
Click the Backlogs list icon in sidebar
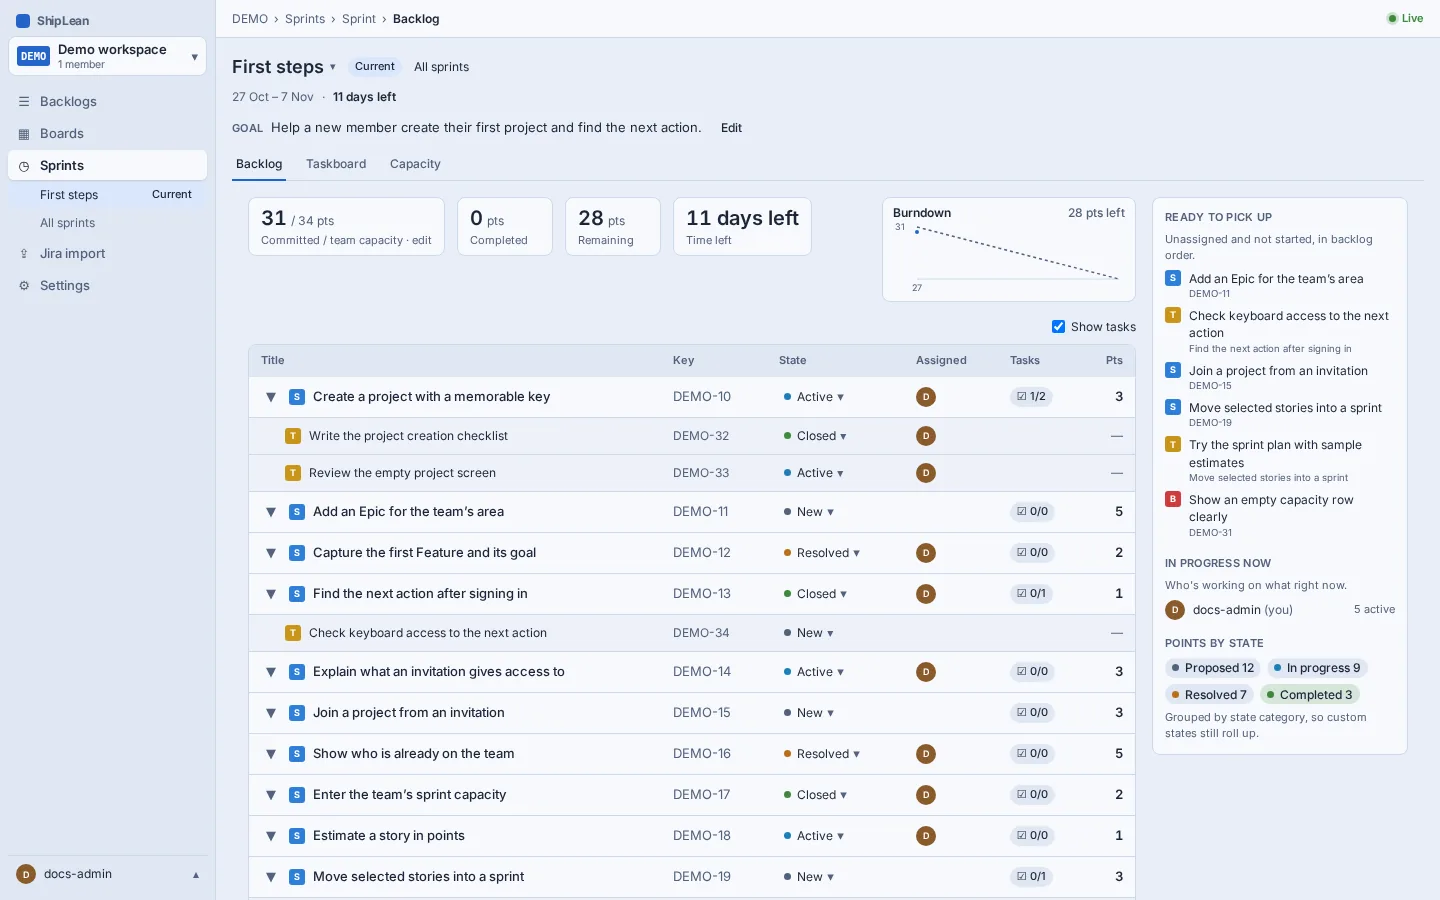pyautogui.click(x=24, y=102)
